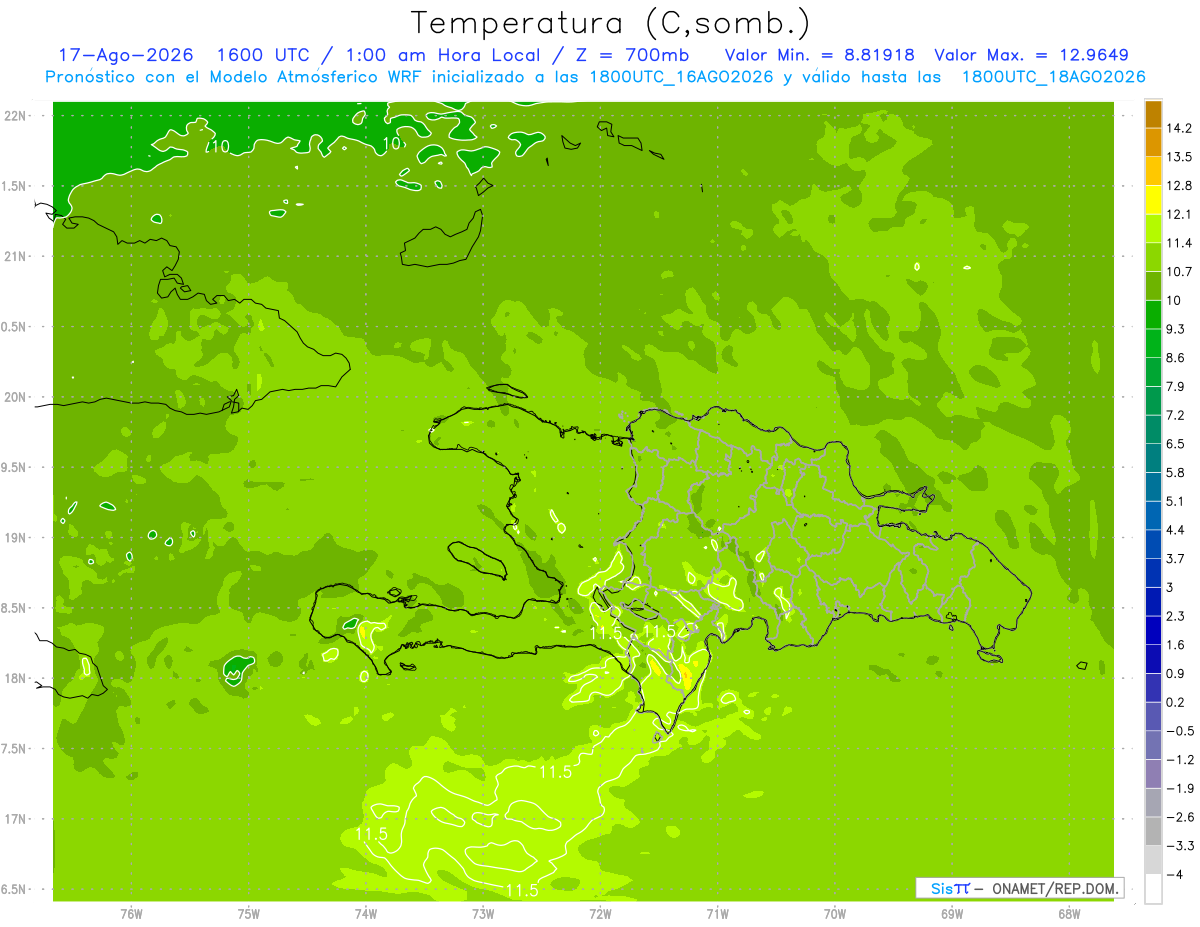Click the 10.7 colorbar value
Viewport: 1200px width, 927px height.
pos(1180,272)
